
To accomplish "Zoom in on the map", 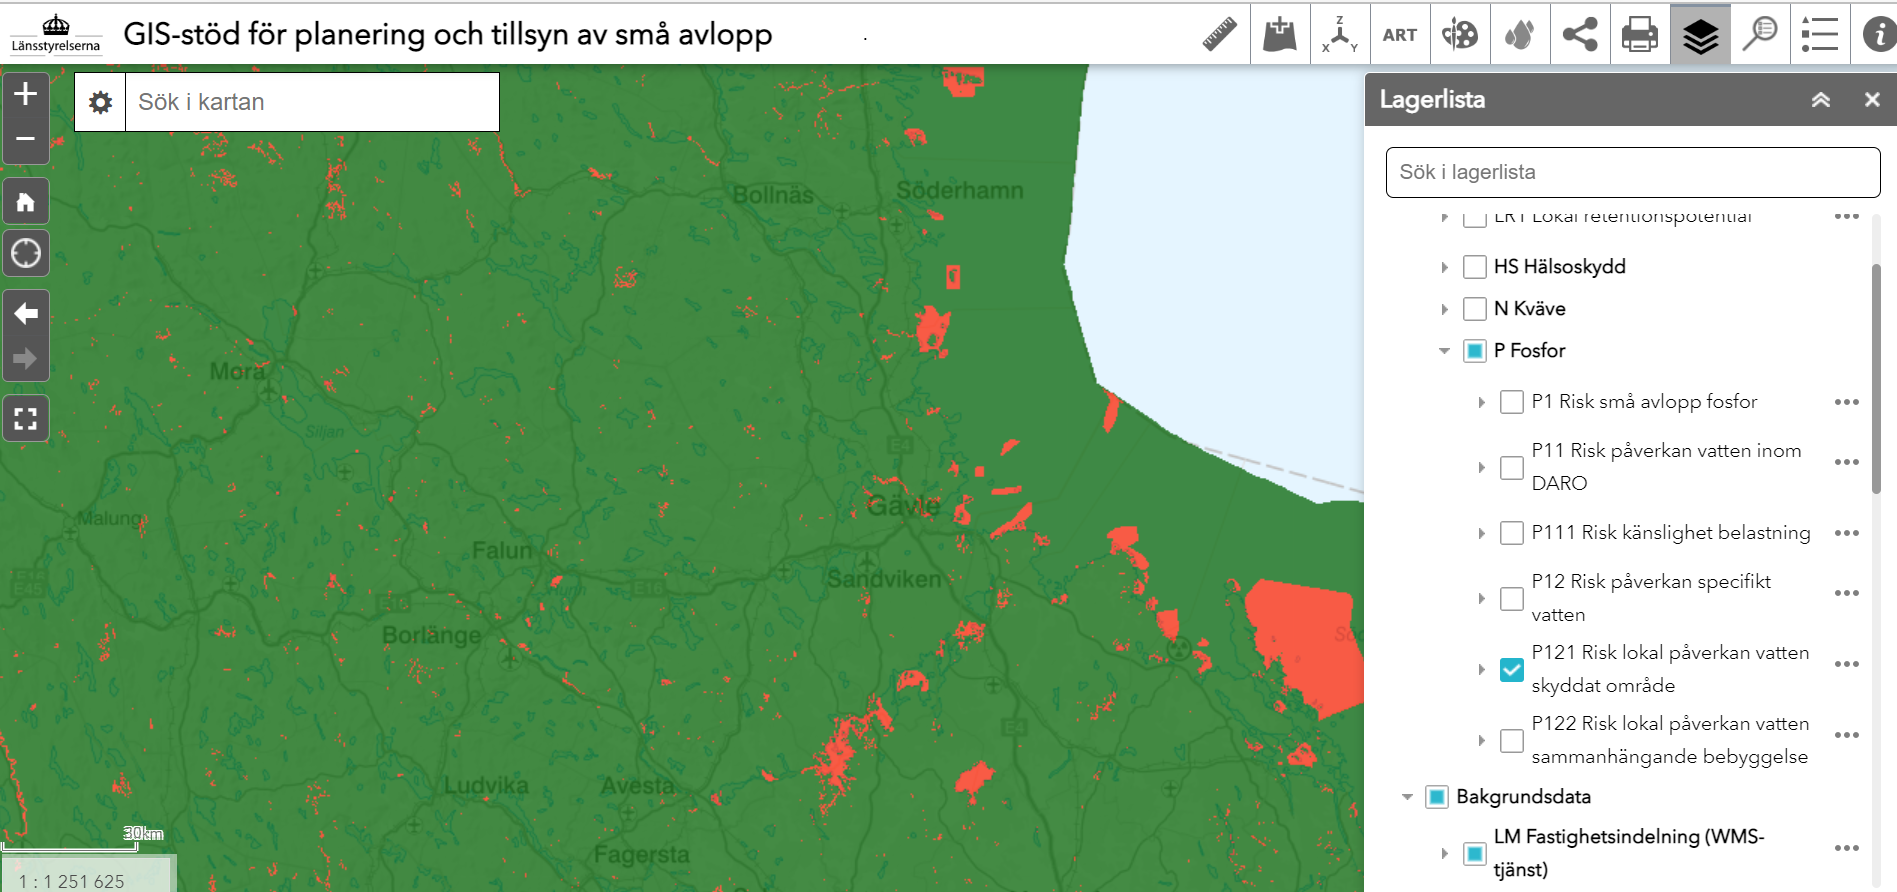I will [x=26, y=94].
